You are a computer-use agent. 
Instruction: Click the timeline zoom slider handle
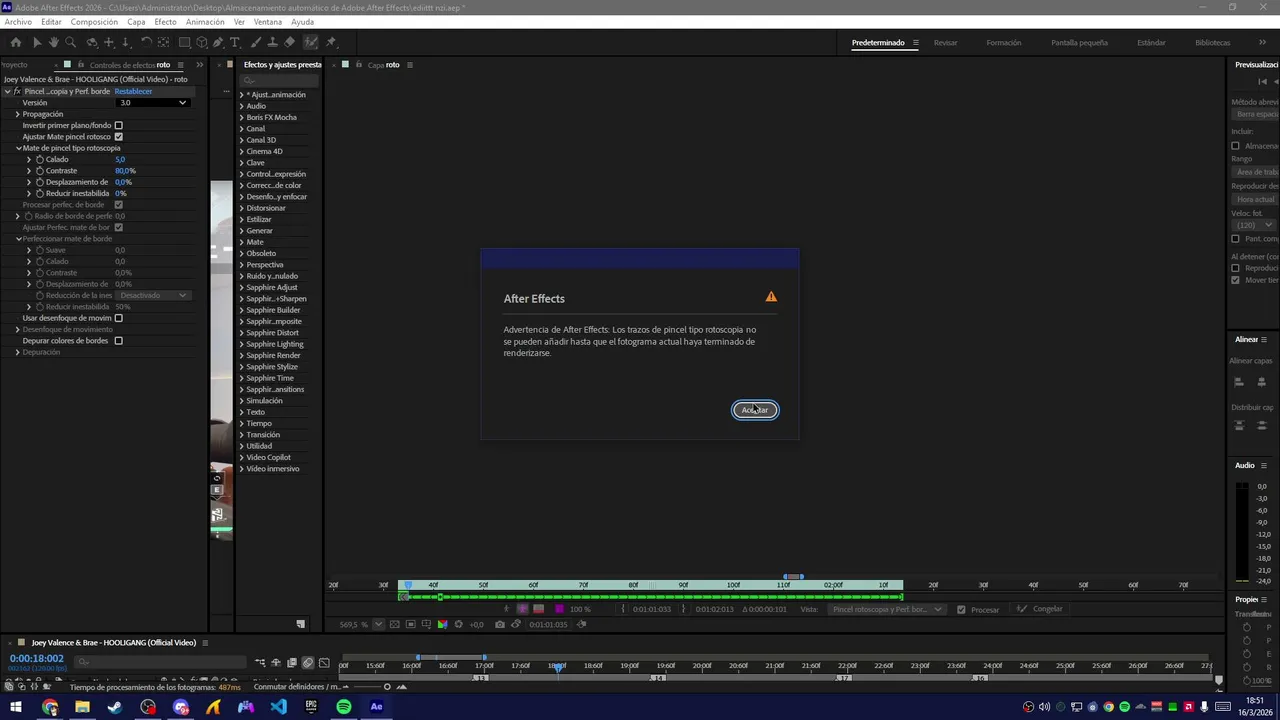[x=387, y=687]
